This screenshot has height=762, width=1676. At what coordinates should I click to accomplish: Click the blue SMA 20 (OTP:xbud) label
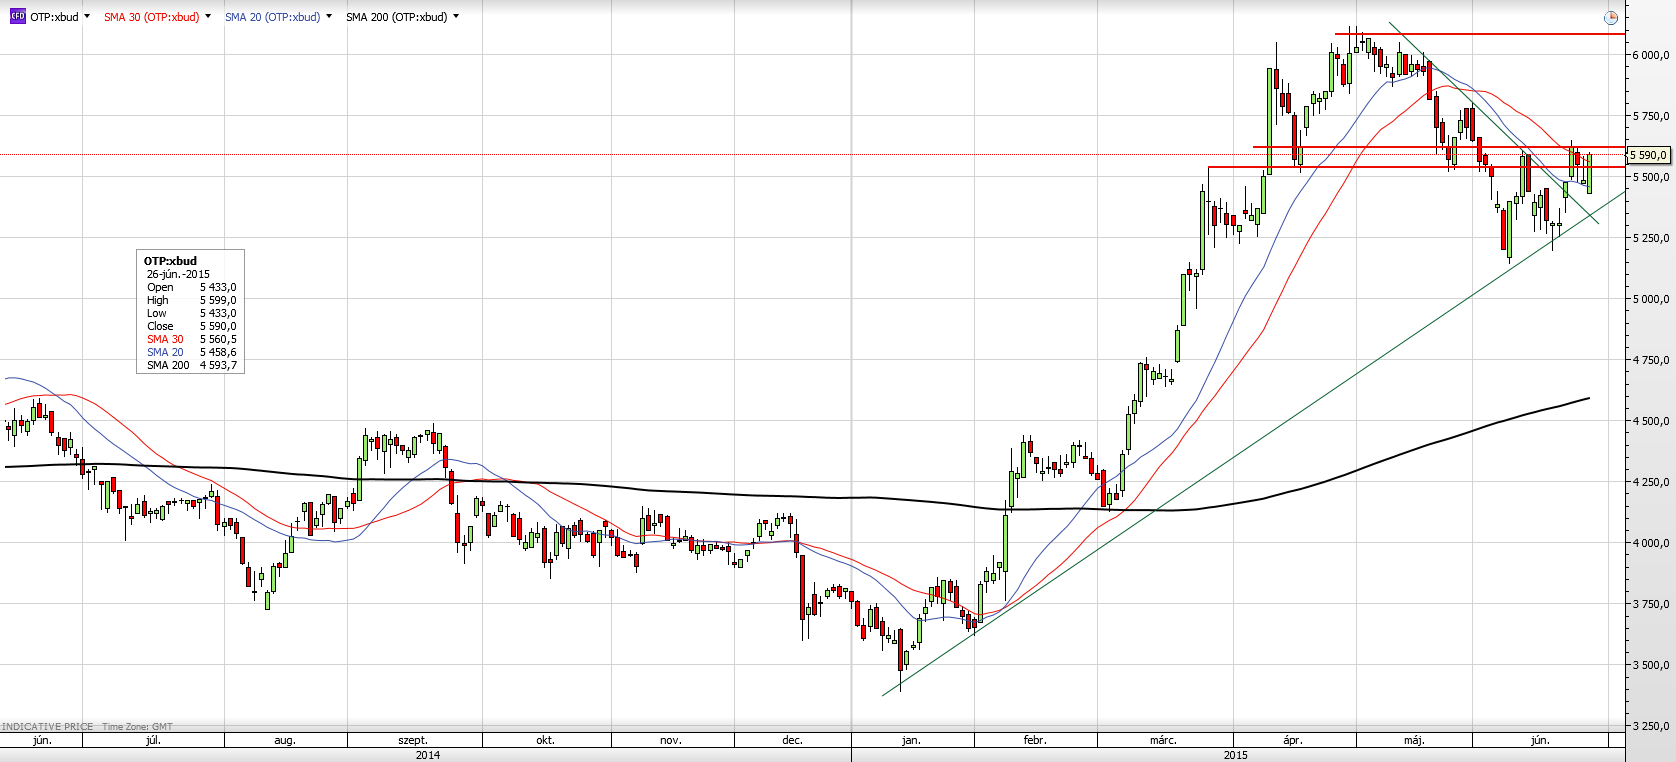(272, 17)
